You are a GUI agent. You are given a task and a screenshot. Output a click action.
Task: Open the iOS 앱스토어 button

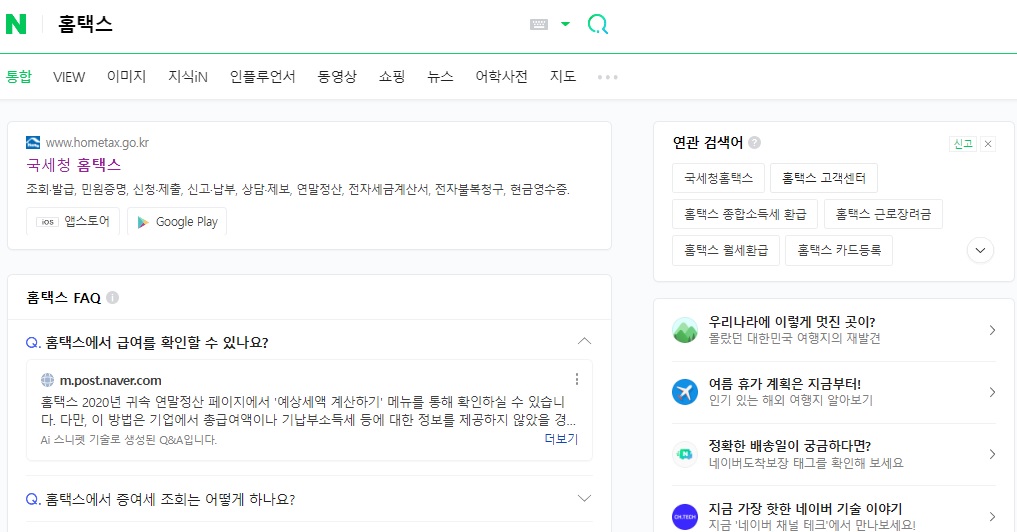pos(73,221)
